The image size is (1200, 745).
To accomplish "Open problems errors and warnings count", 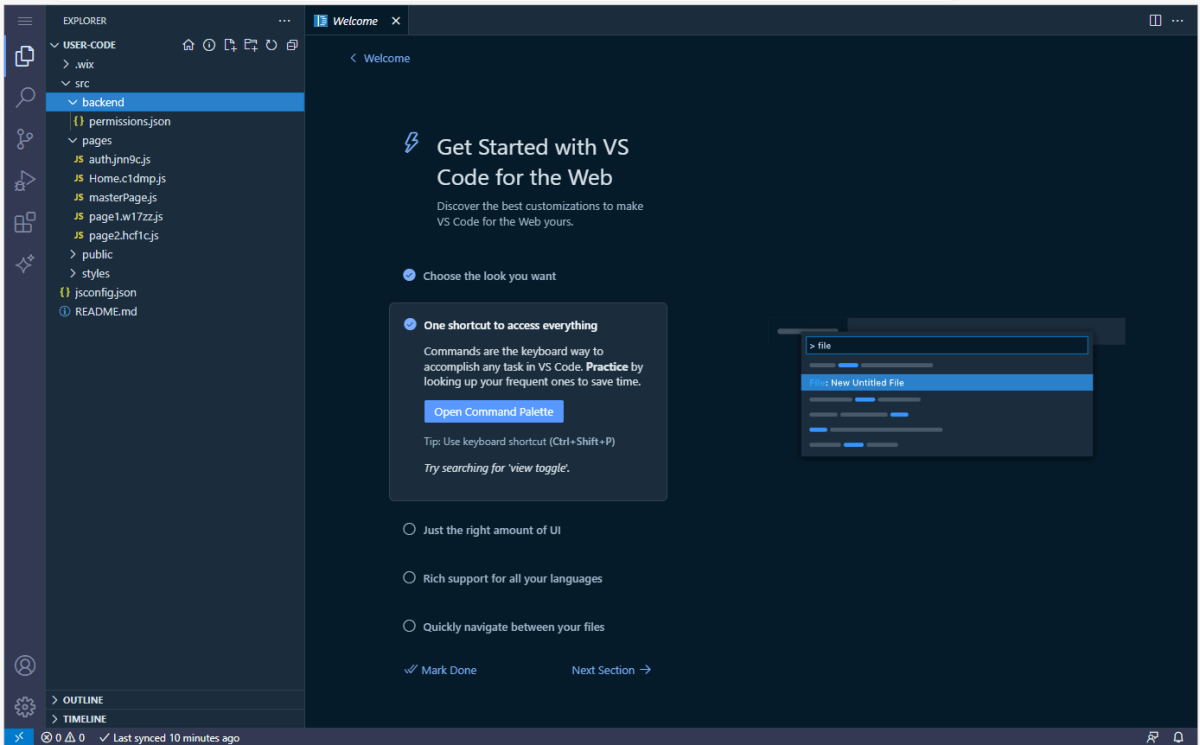I will pos(63,738).
